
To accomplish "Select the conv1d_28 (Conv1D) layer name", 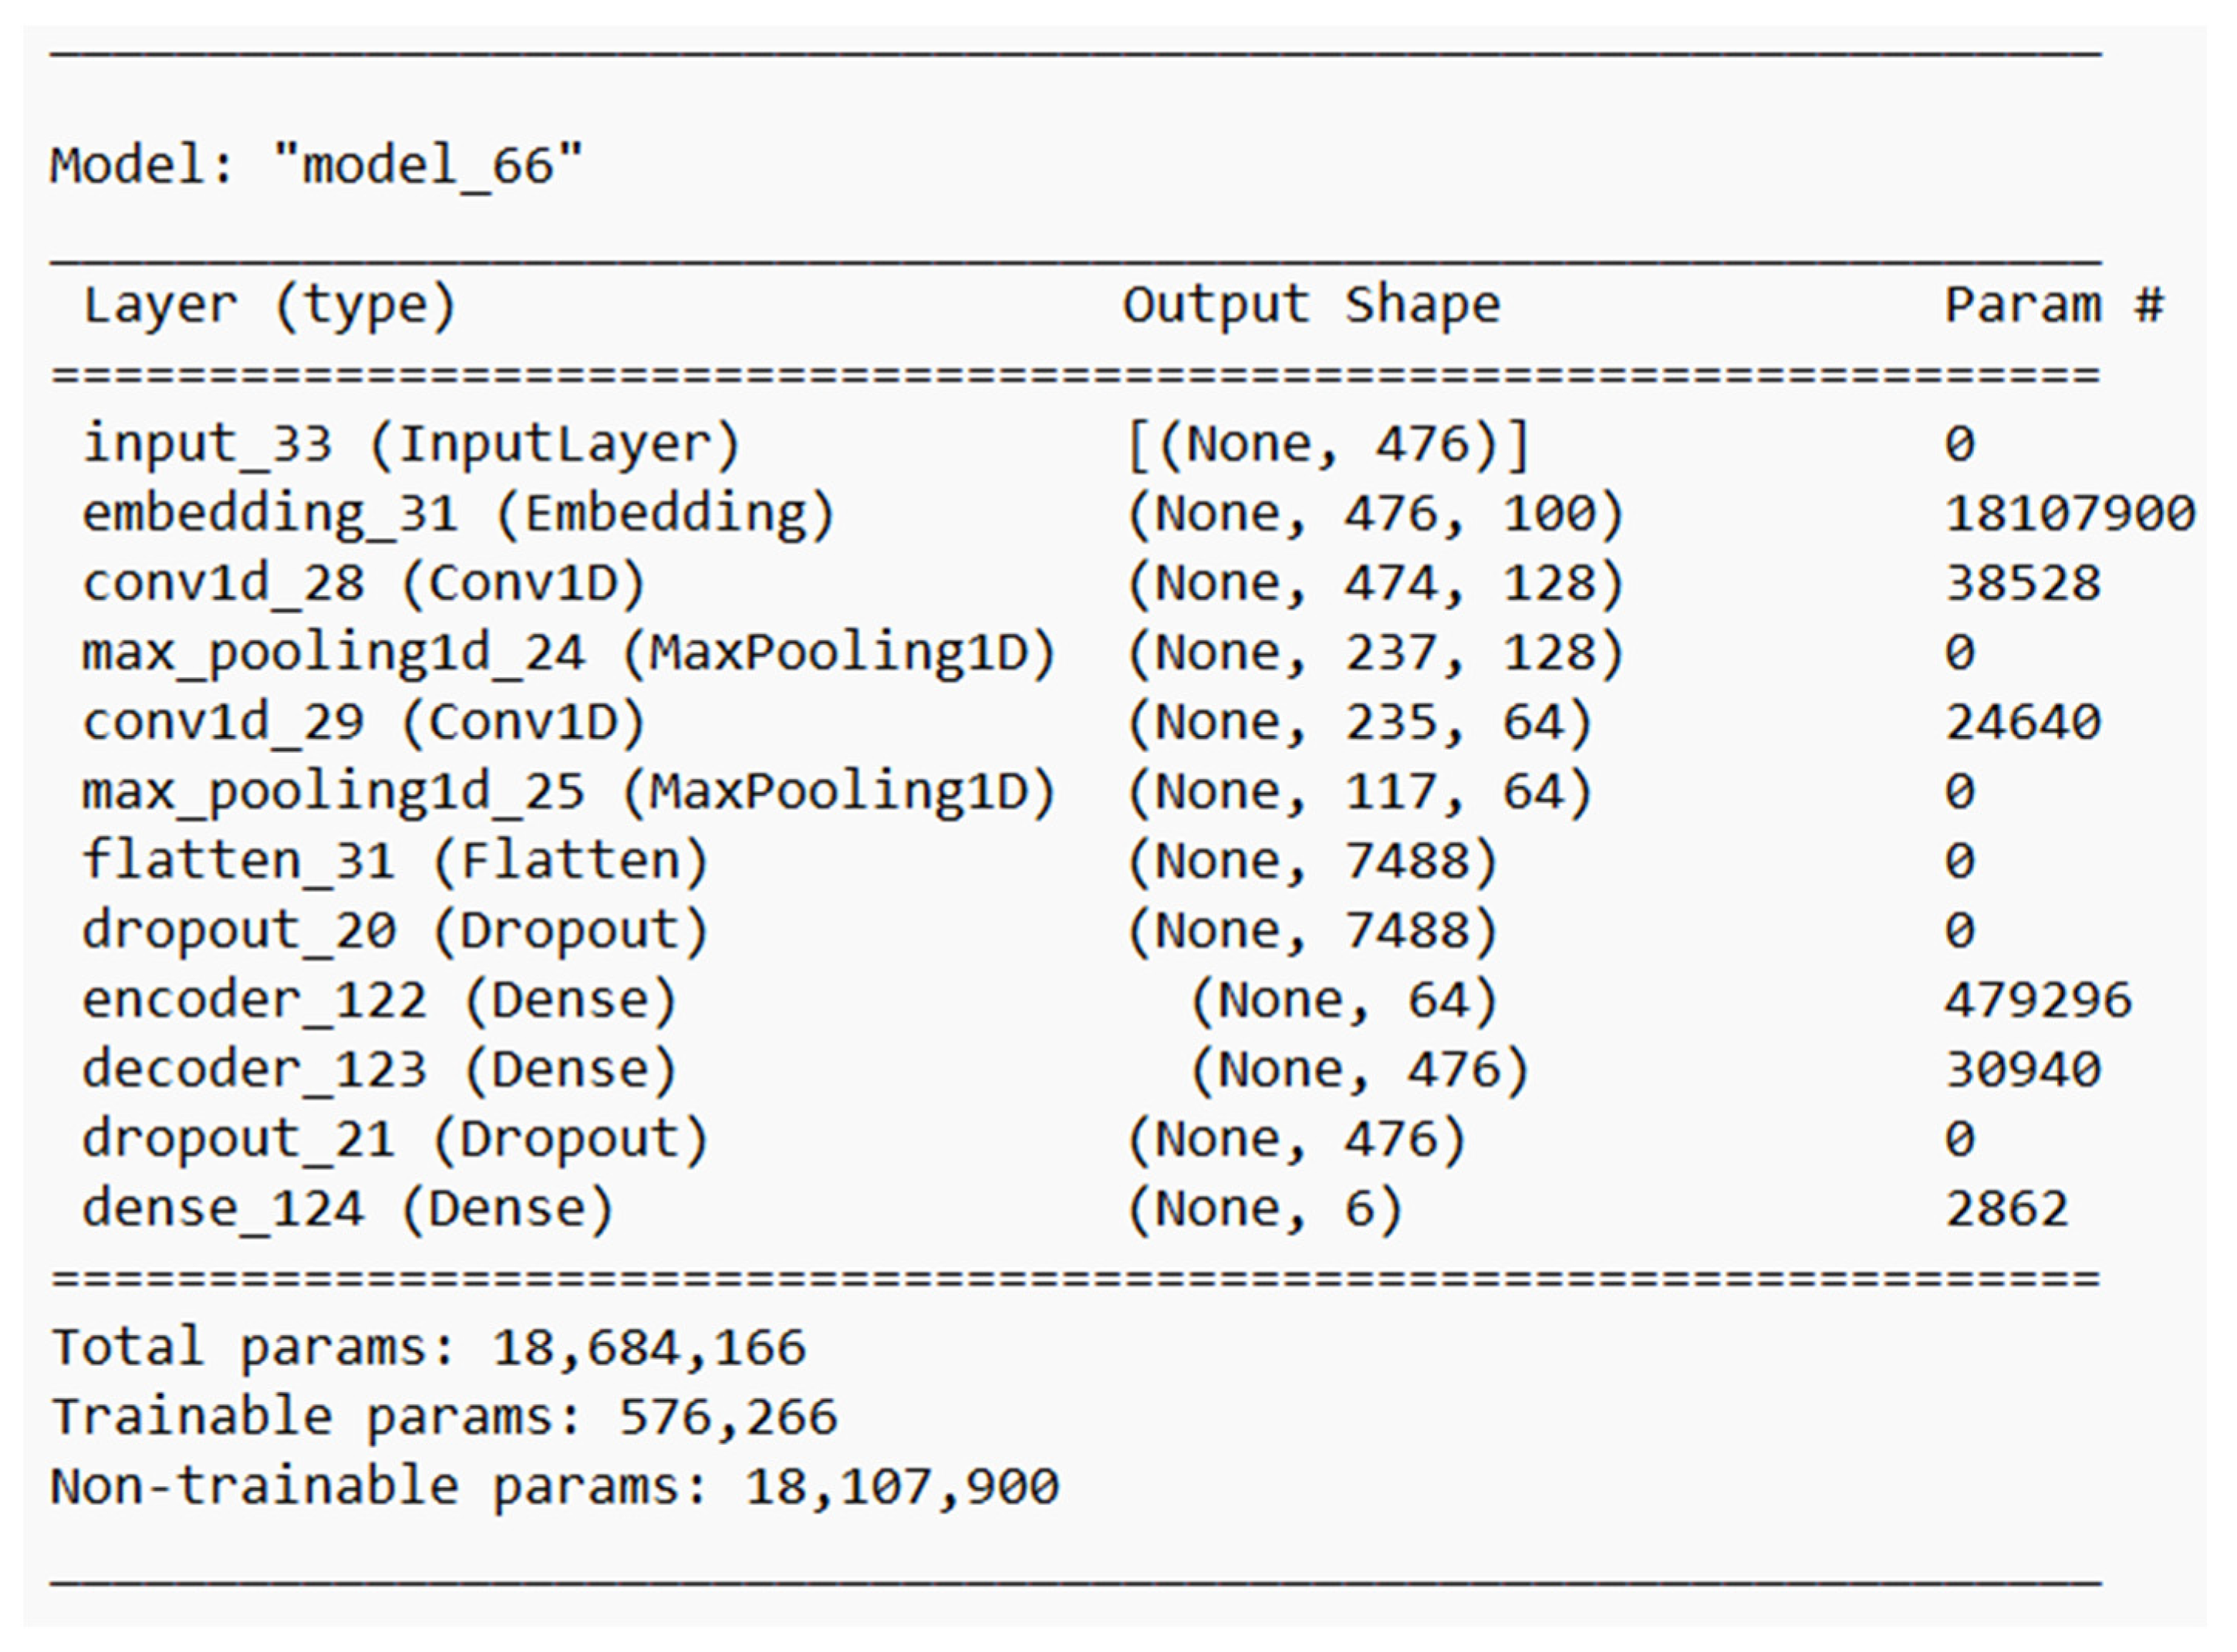I will coord(364,583).
